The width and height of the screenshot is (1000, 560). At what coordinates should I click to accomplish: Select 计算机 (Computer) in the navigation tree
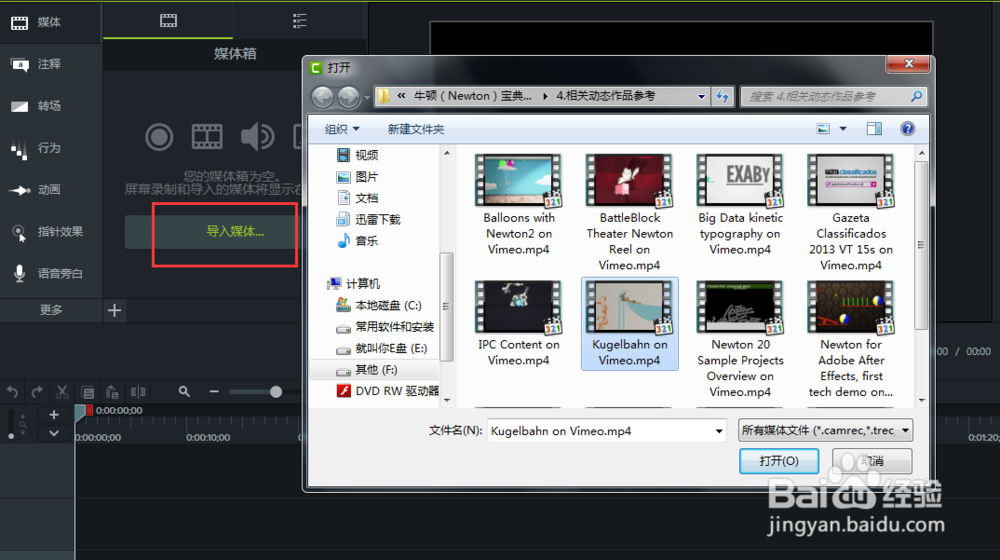(x=353, y=284)
